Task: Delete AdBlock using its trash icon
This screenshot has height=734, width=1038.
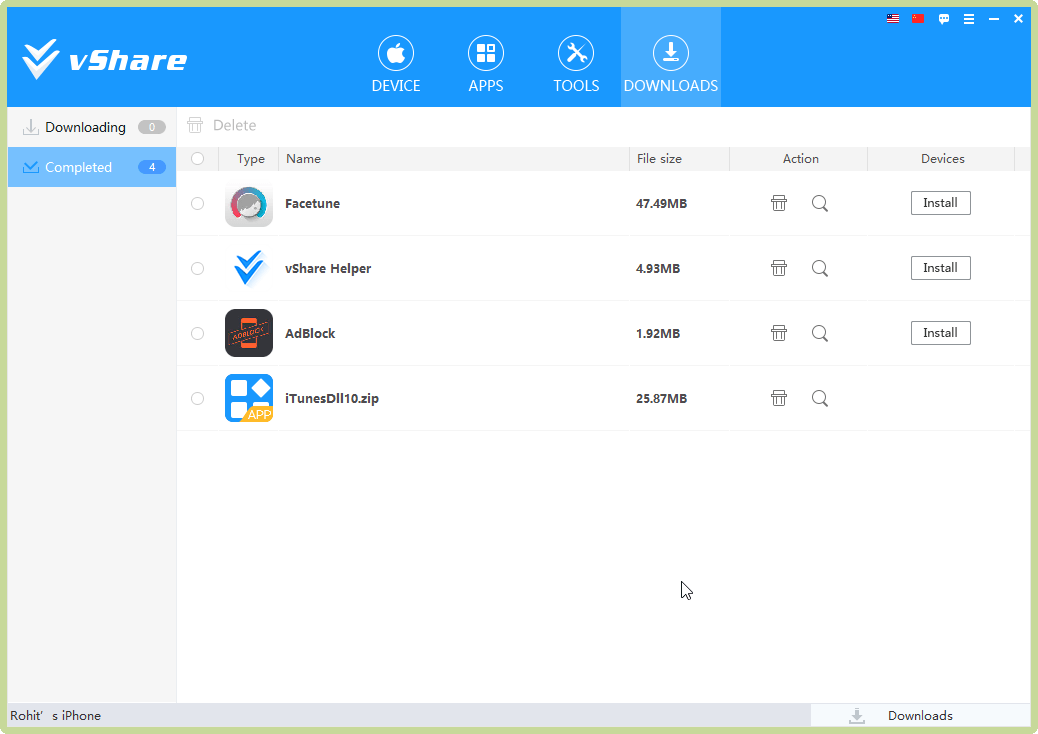Action: click(779, 333)
